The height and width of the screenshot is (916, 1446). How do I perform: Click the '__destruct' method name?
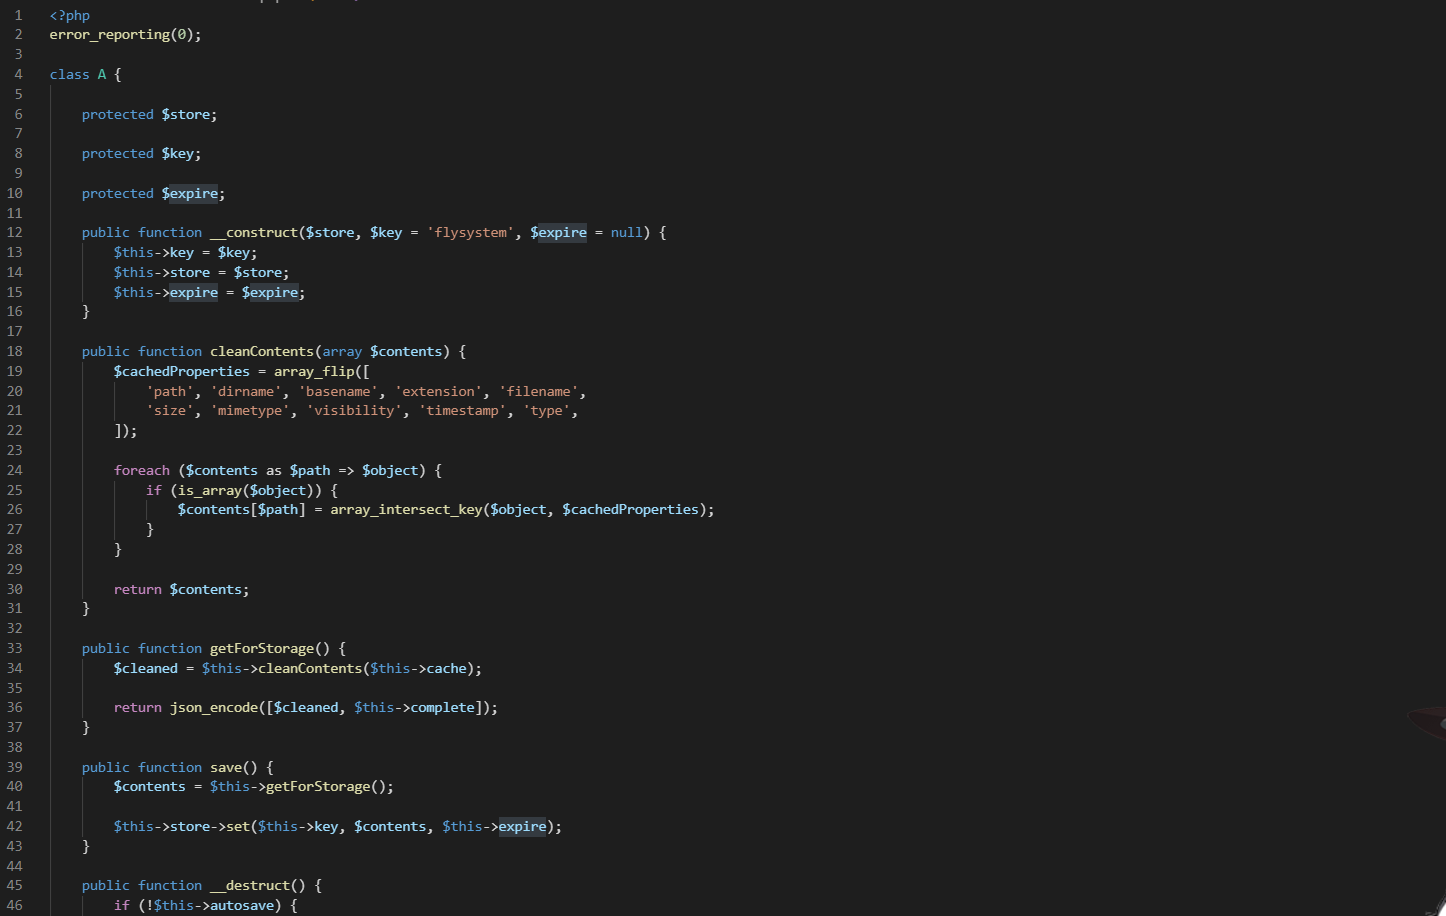click(x=250, y=886)
